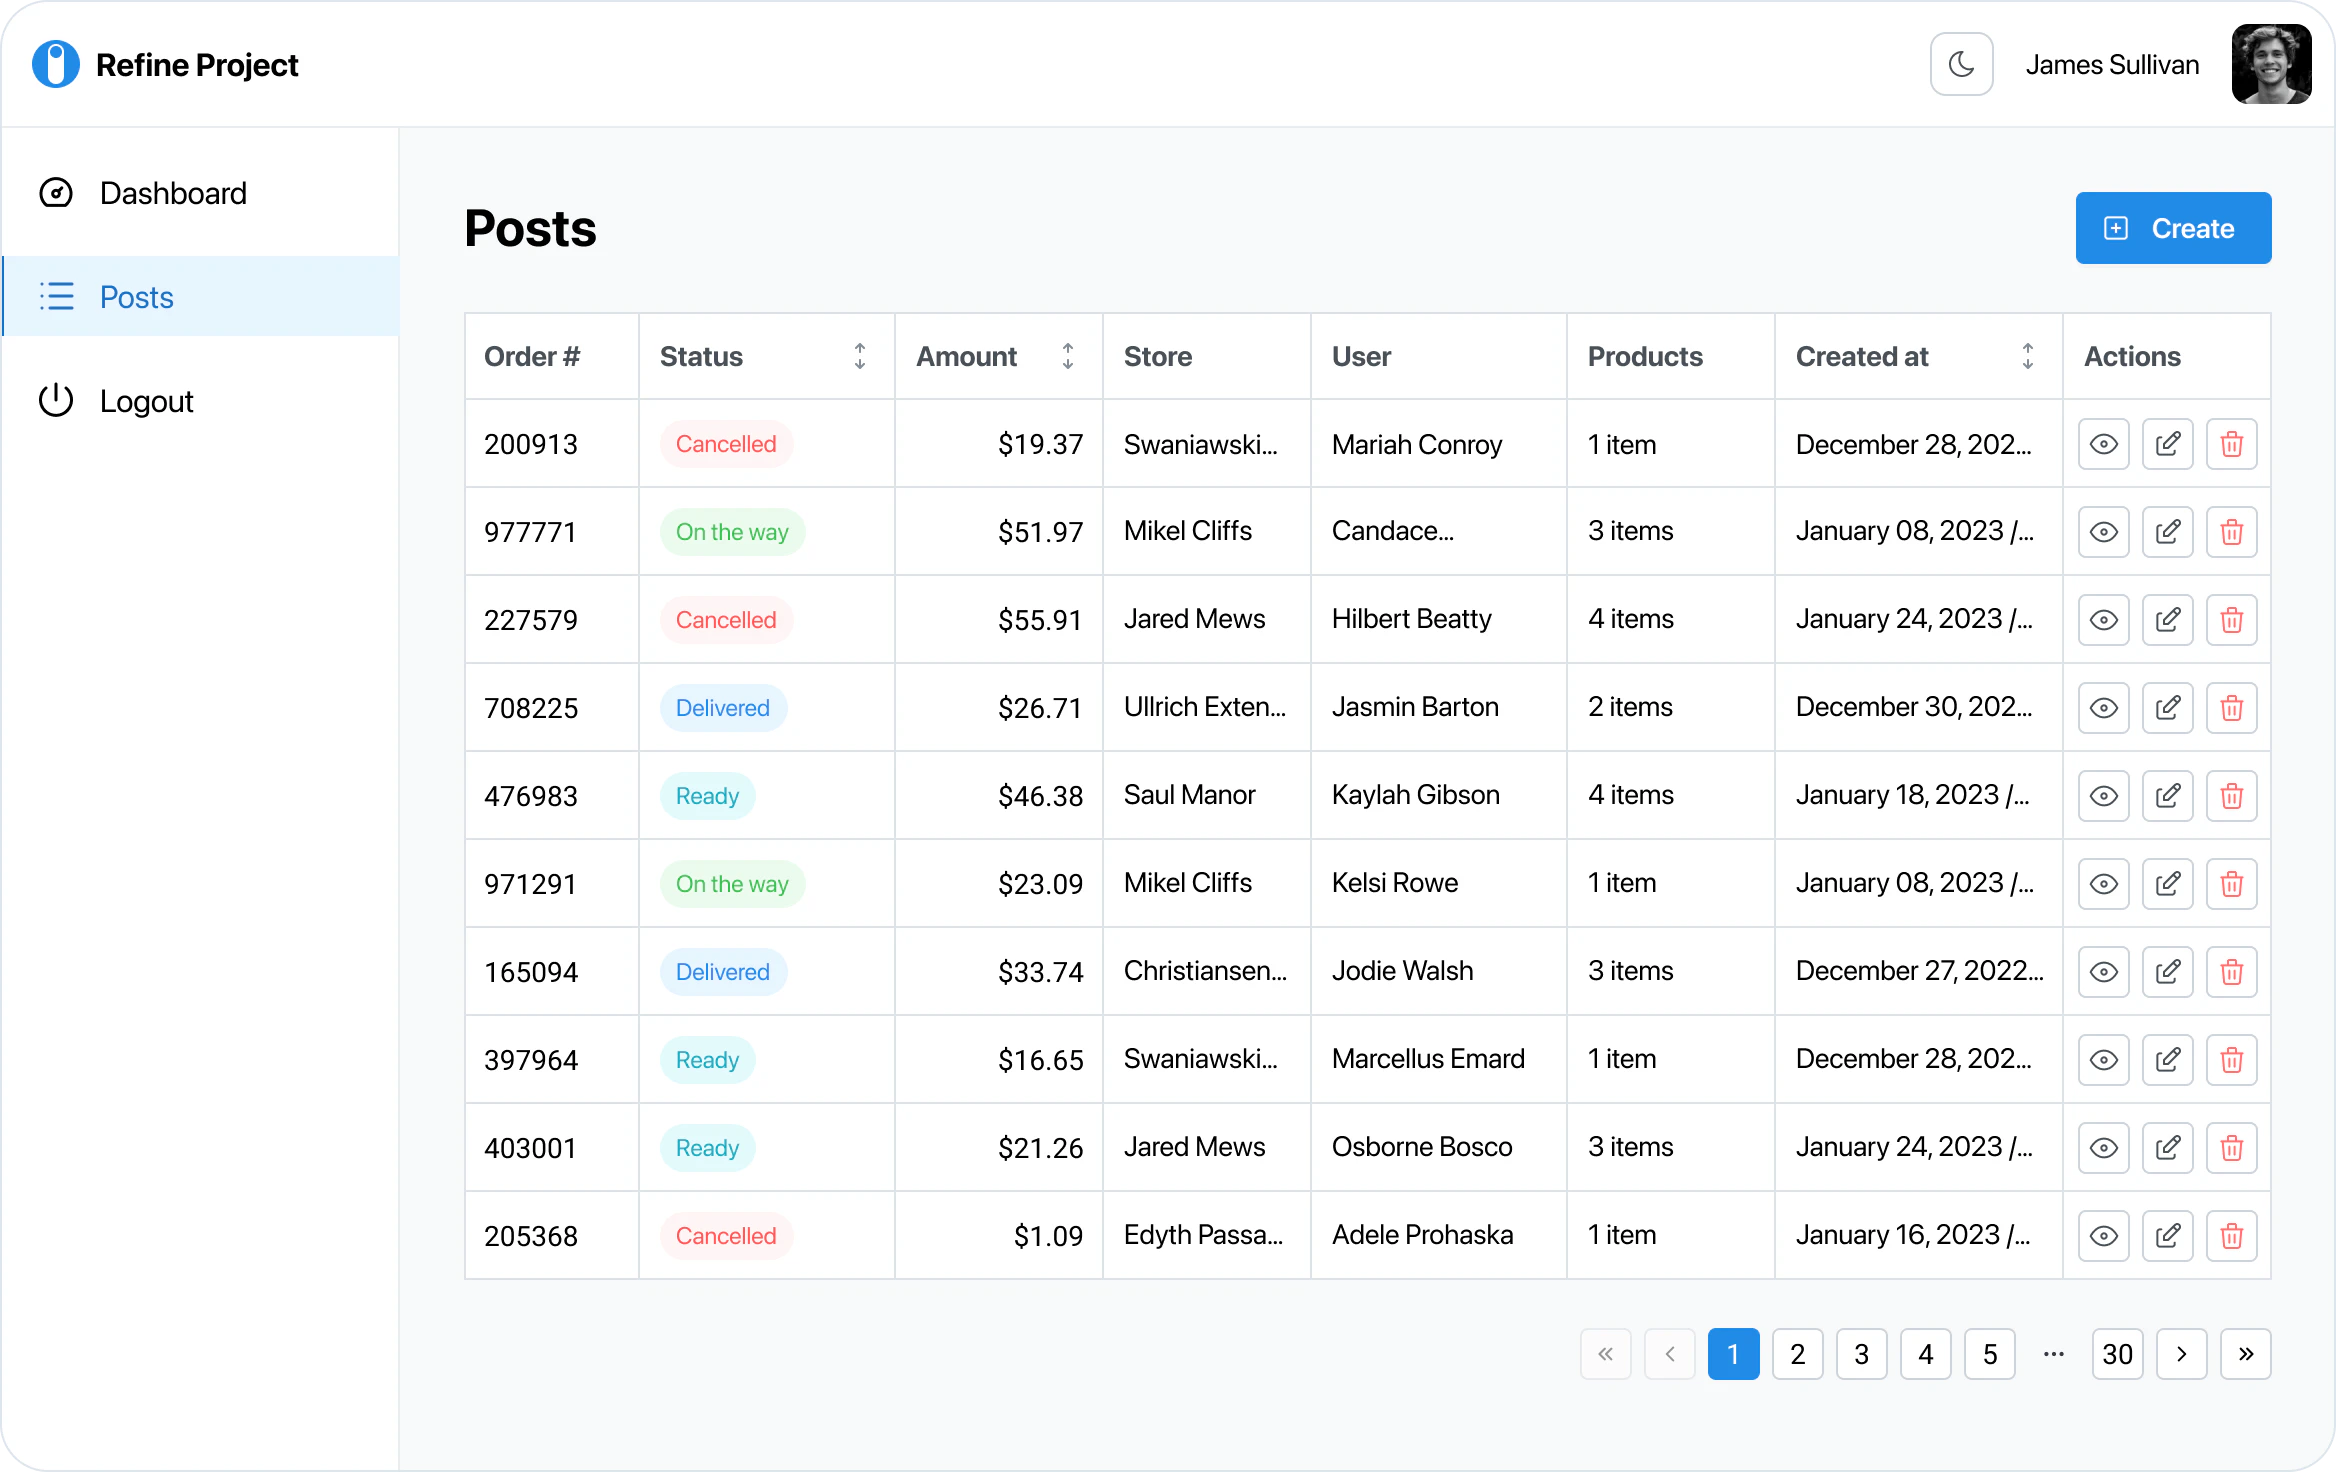2336x1472 pixels.
Task: Sort by Created at column arrows
Action: pyautogui.click(x=2027, y=356)
